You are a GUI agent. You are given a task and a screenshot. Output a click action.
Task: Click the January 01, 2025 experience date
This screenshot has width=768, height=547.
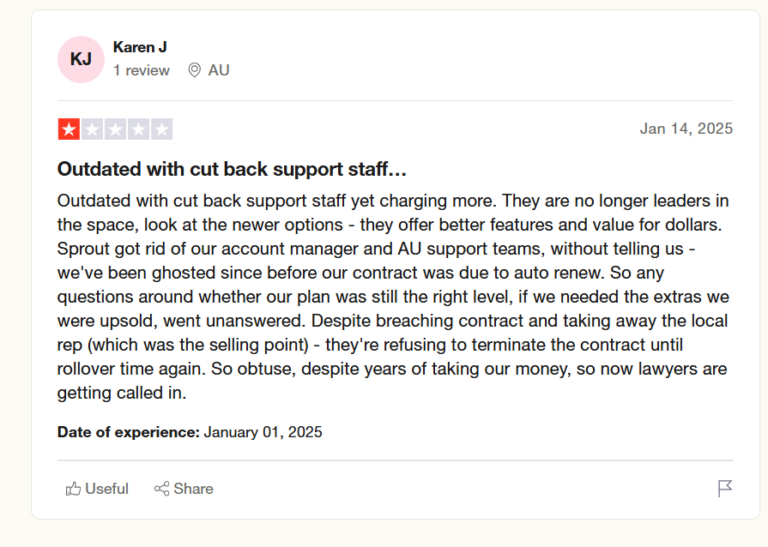coord(263,432)
